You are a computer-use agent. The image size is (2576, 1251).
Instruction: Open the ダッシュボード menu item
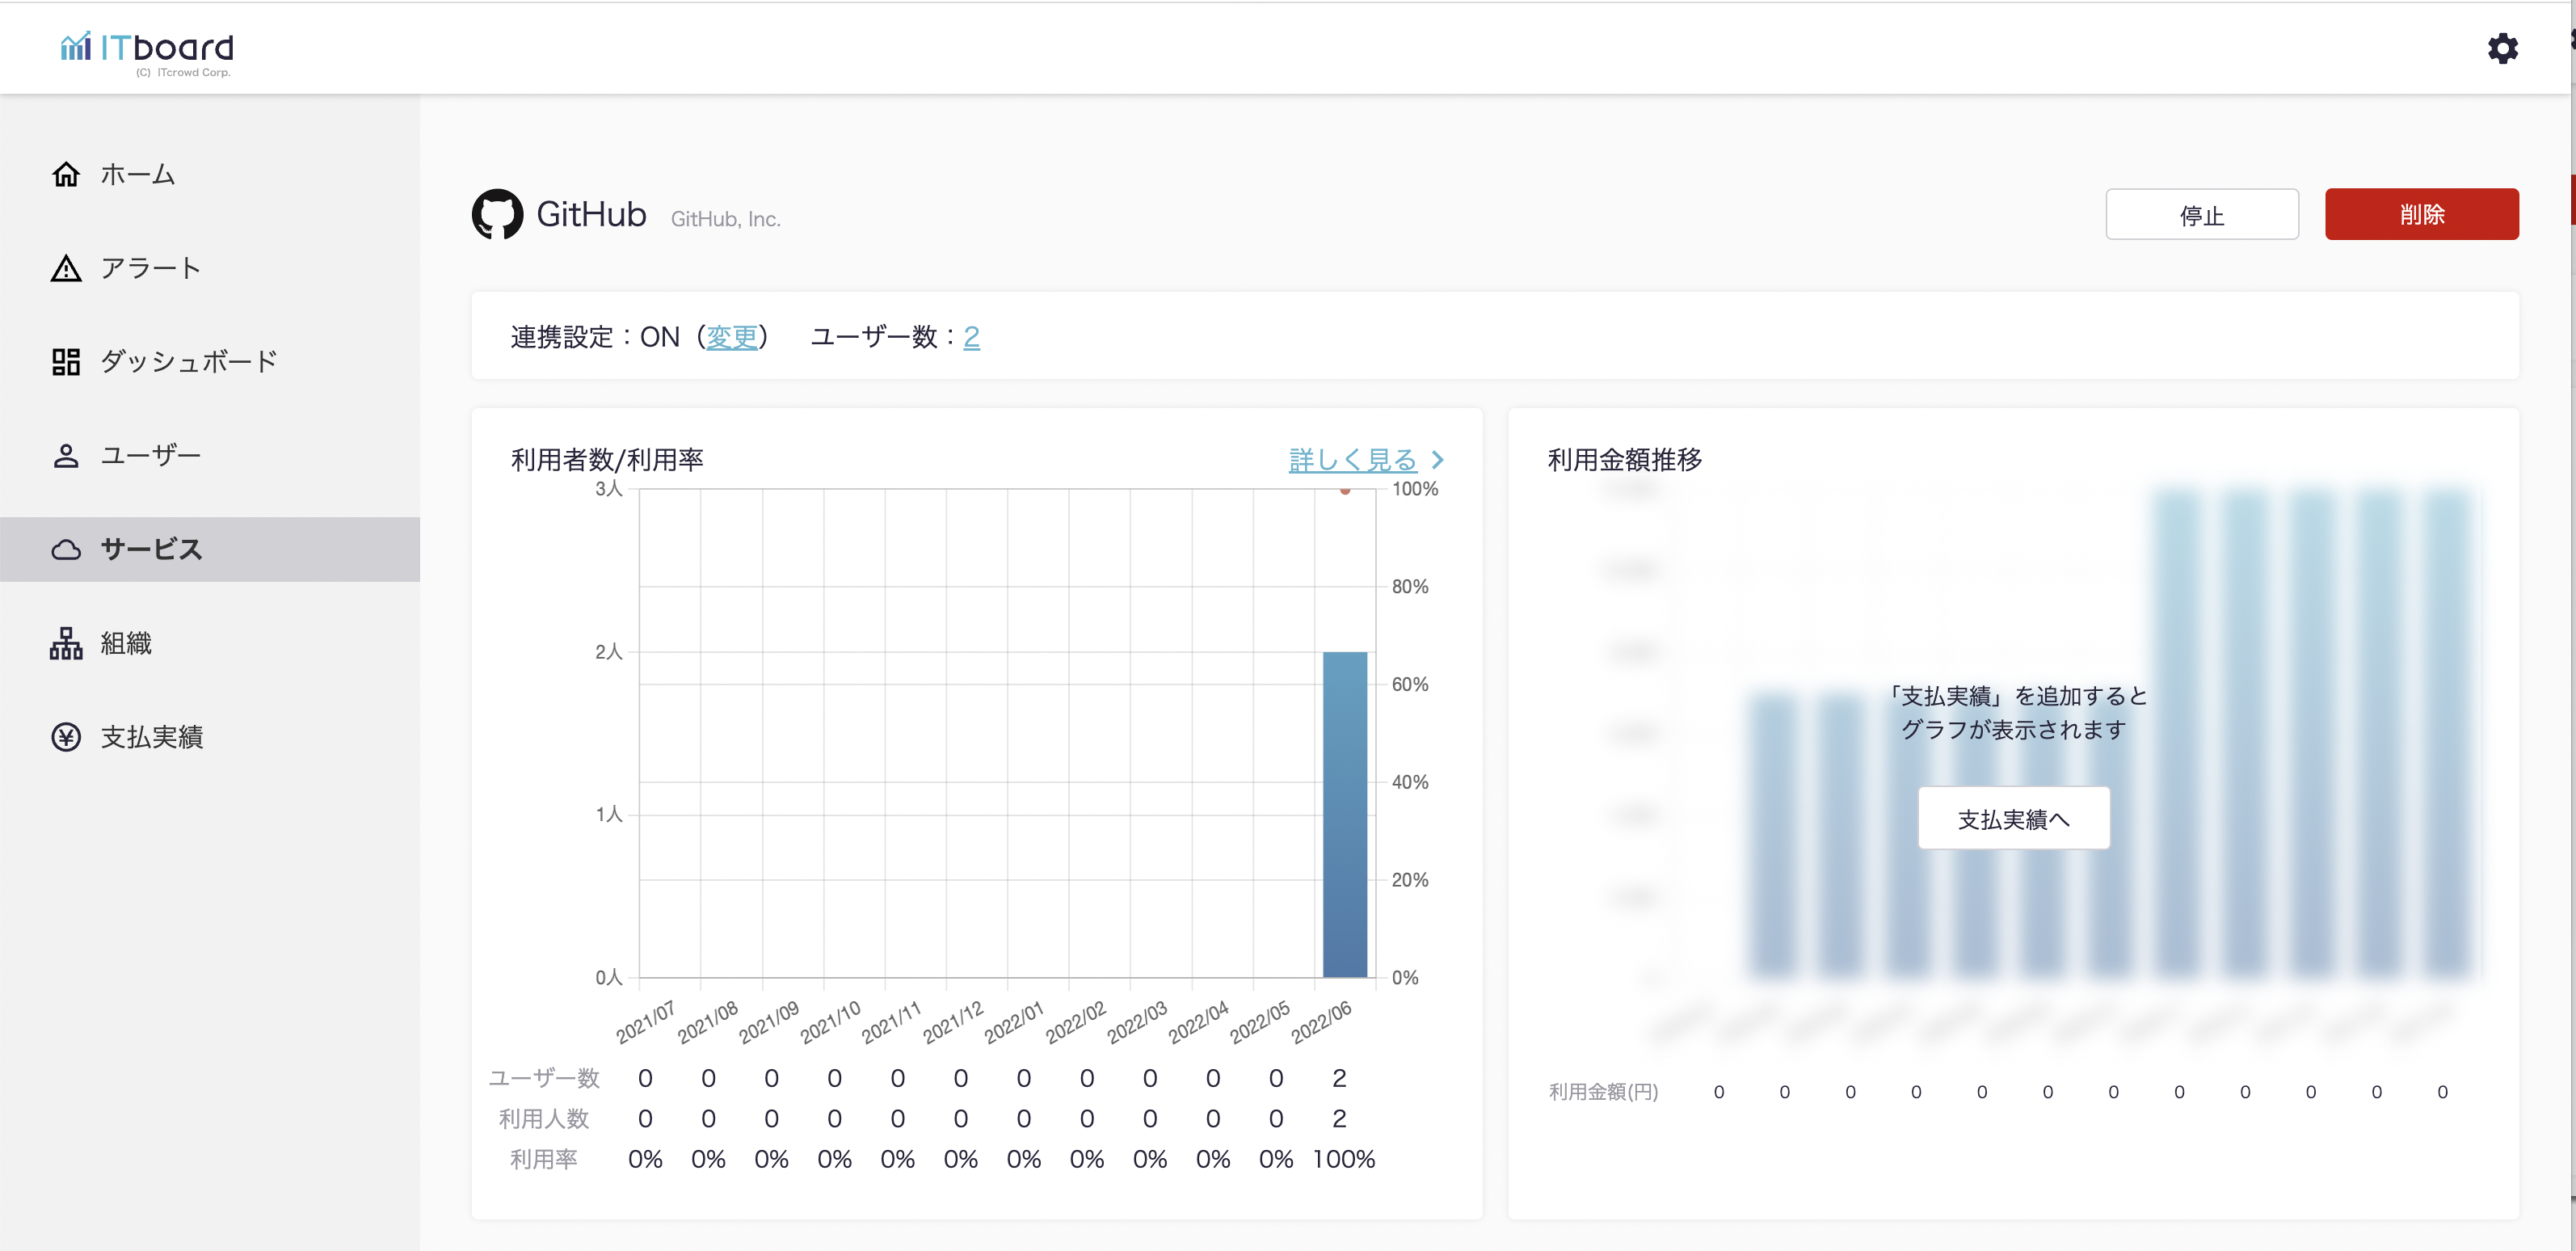coord(188,361)
